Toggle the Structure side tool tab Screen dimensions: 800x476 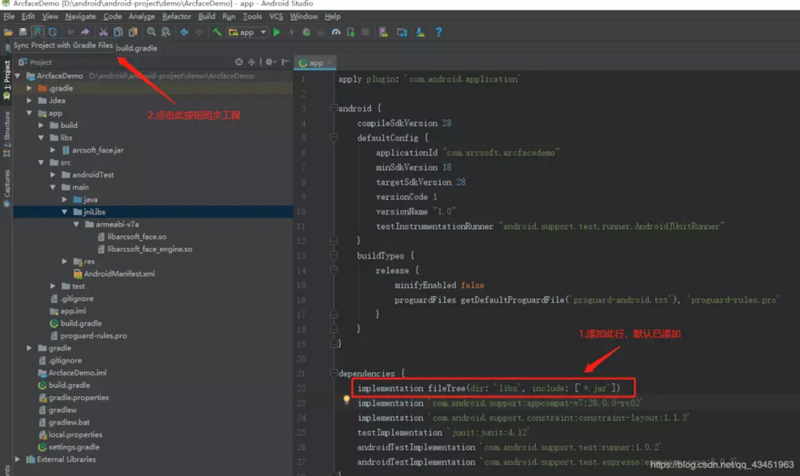pos(7,134)
